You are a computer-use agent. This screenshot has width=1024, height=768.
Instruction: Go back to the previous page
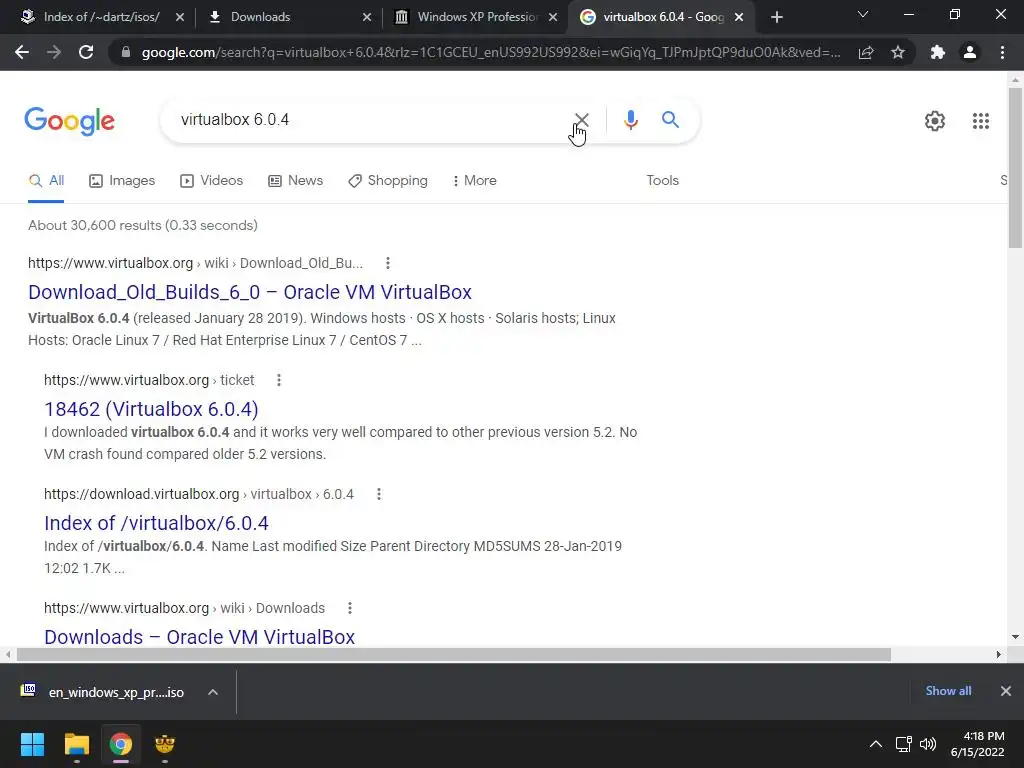pyautogui.click(x=22, y=52)
